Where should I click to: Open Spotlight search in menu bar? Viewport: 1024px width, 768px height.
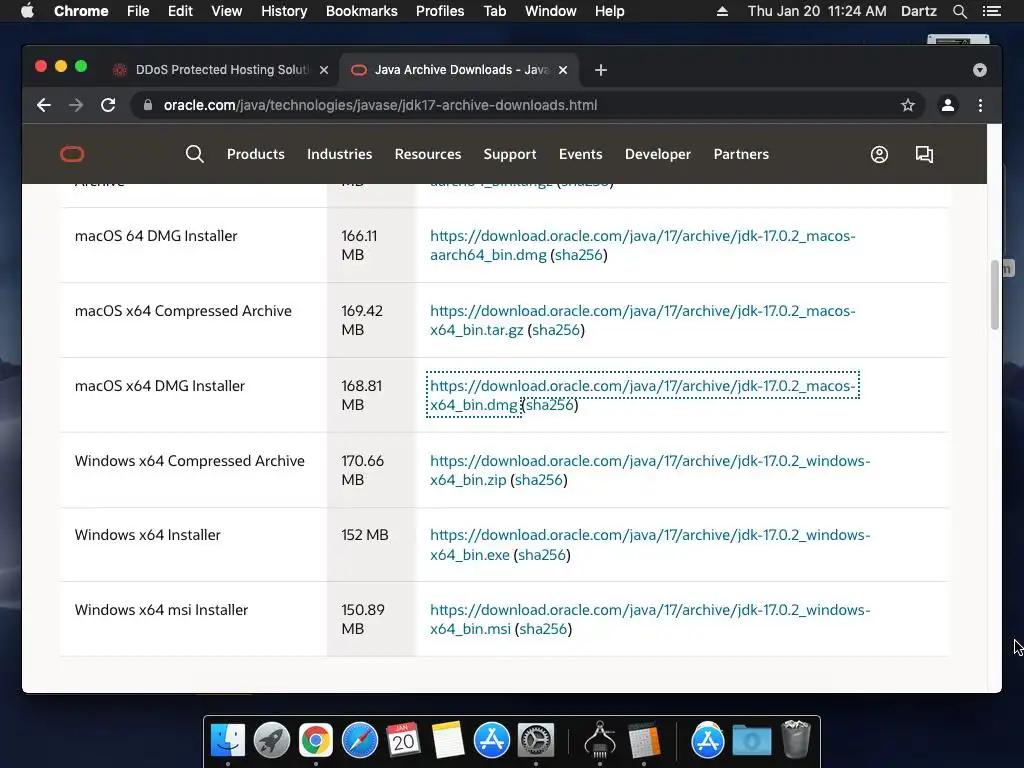pyautogui.click(x=959, y=11)
